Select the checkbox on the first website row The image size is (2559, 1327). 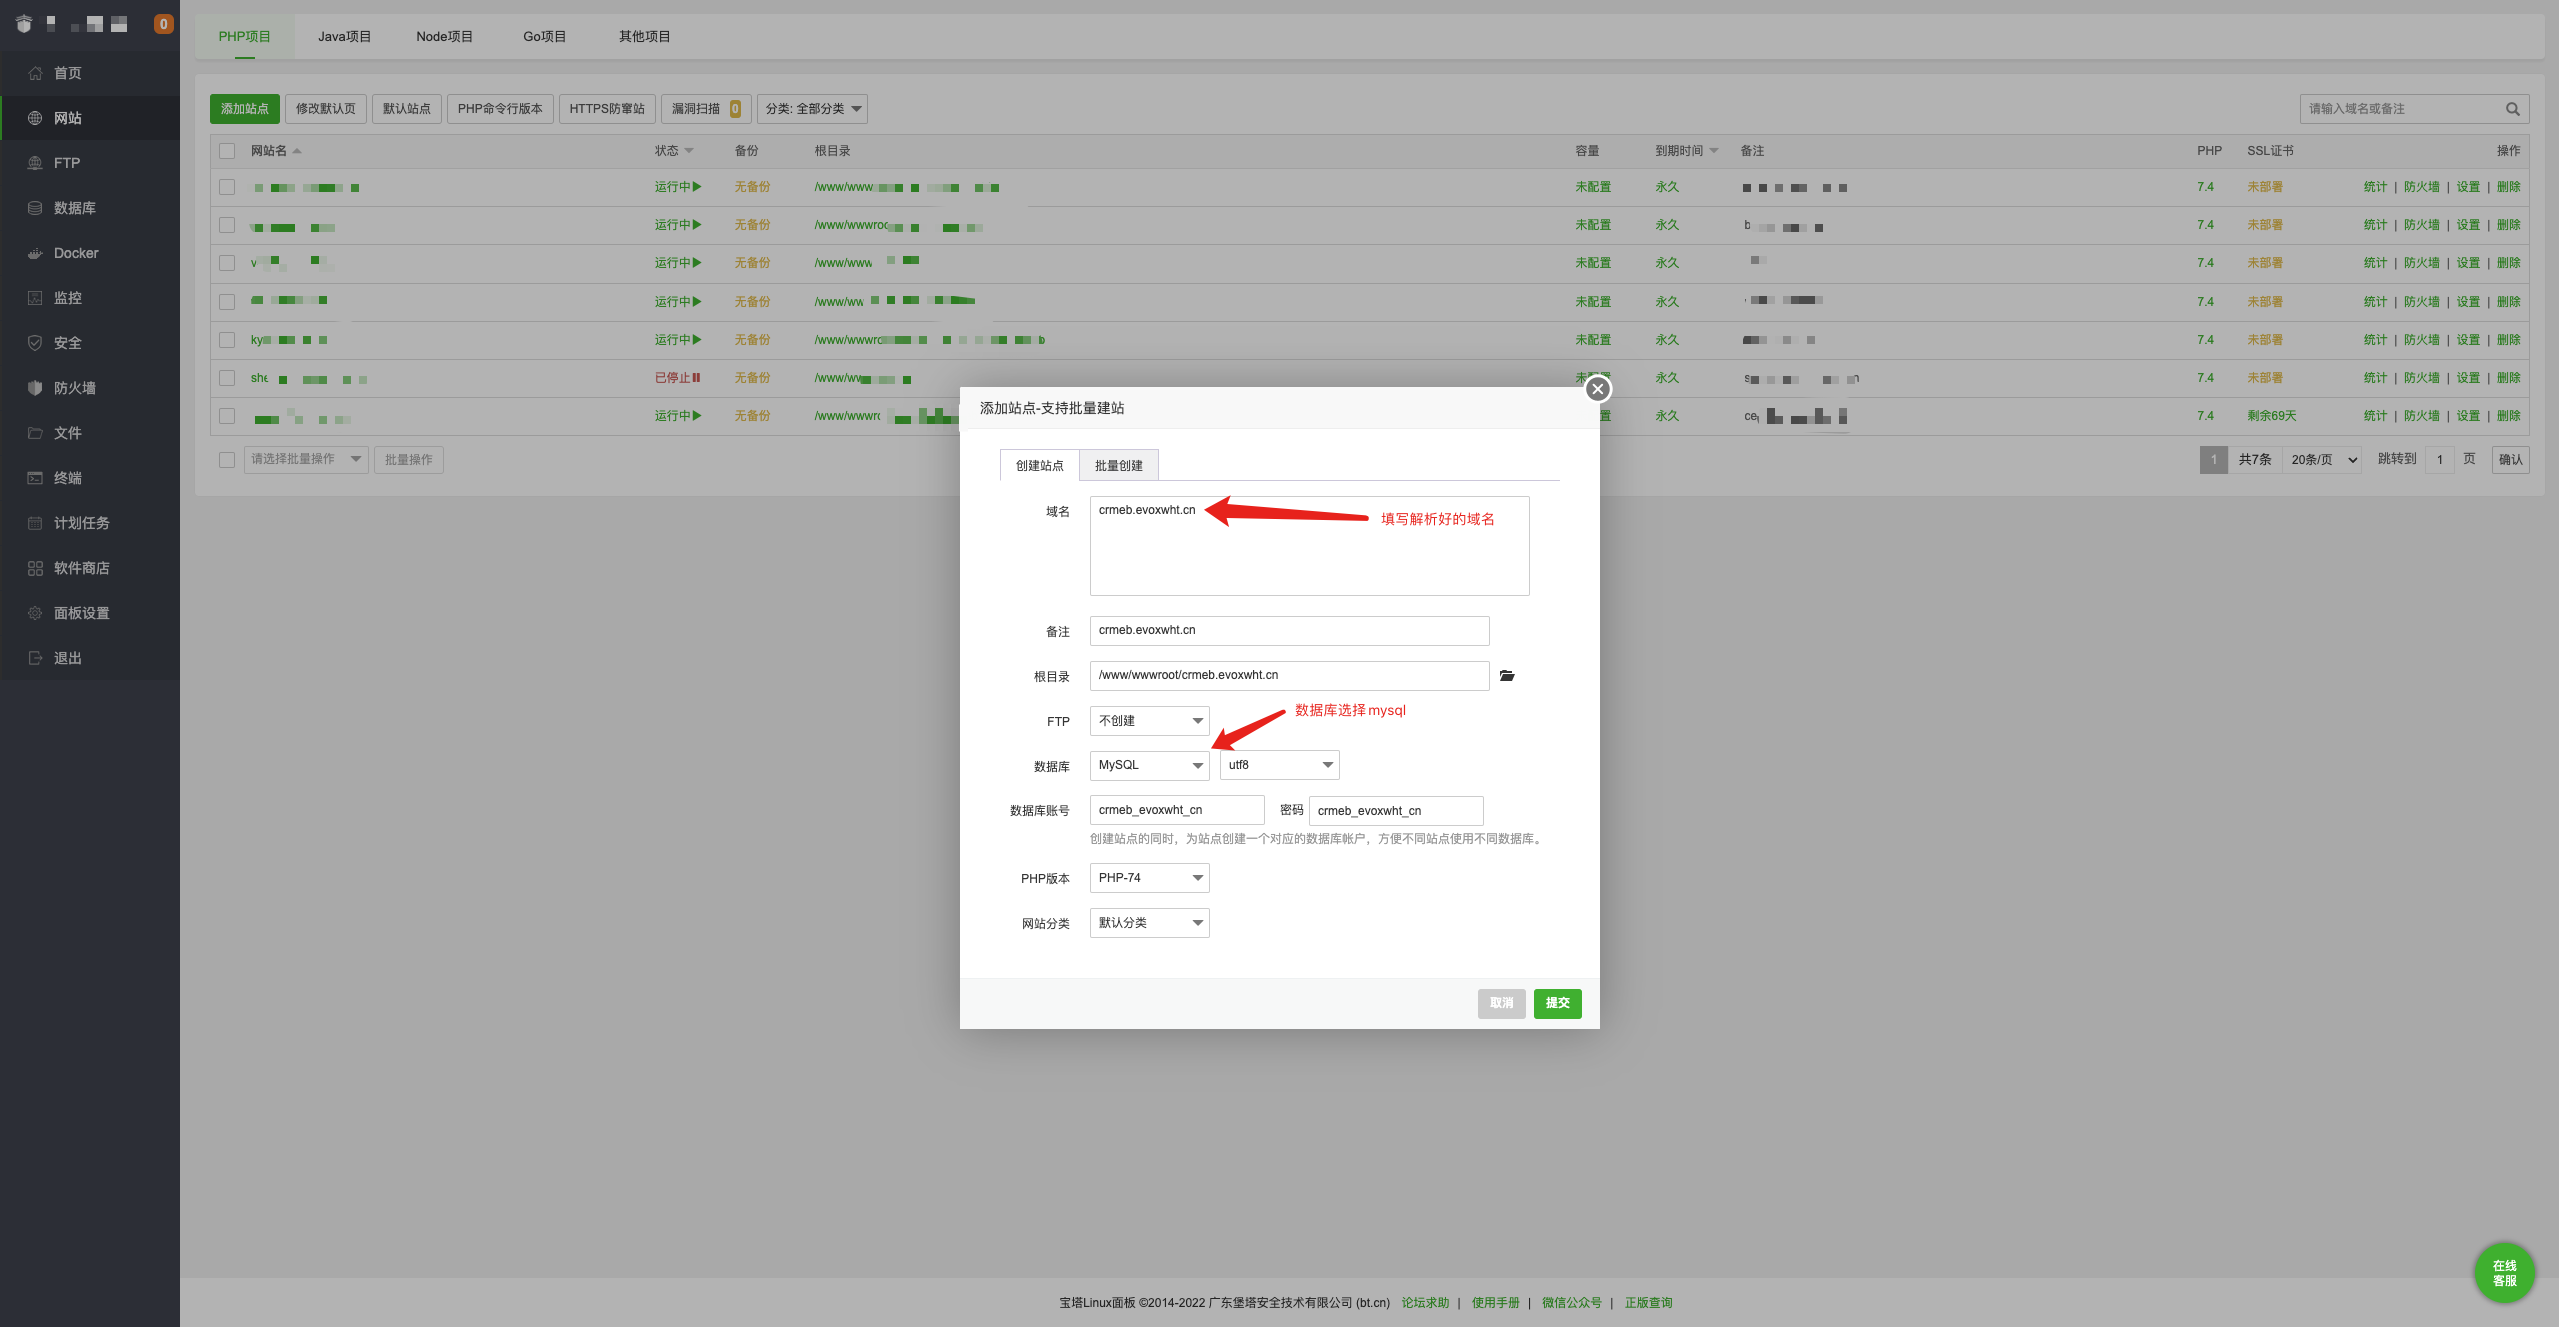227,186
